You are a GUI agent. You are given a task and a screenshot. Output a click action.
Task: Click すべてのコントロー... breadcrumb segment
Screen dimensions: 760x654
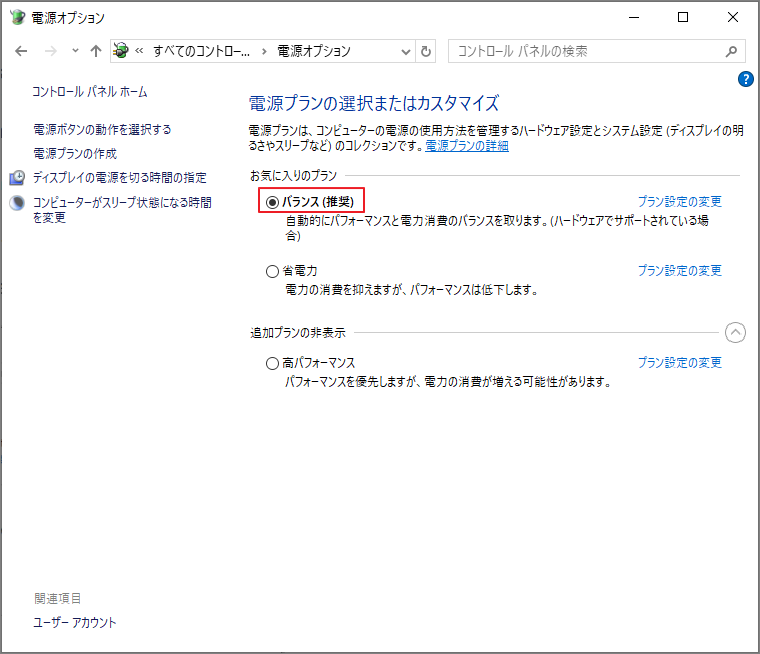point(202,51)
